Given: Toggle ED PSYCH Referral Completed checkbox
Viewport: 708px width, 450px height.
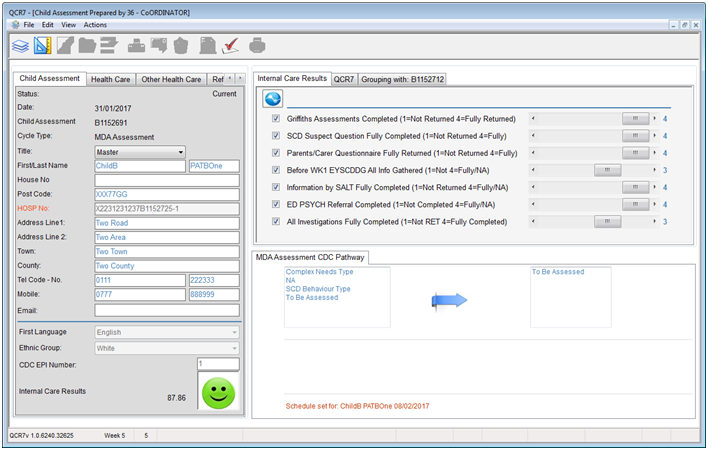Looking at the screenshot, I should click(x=277, y=204).
